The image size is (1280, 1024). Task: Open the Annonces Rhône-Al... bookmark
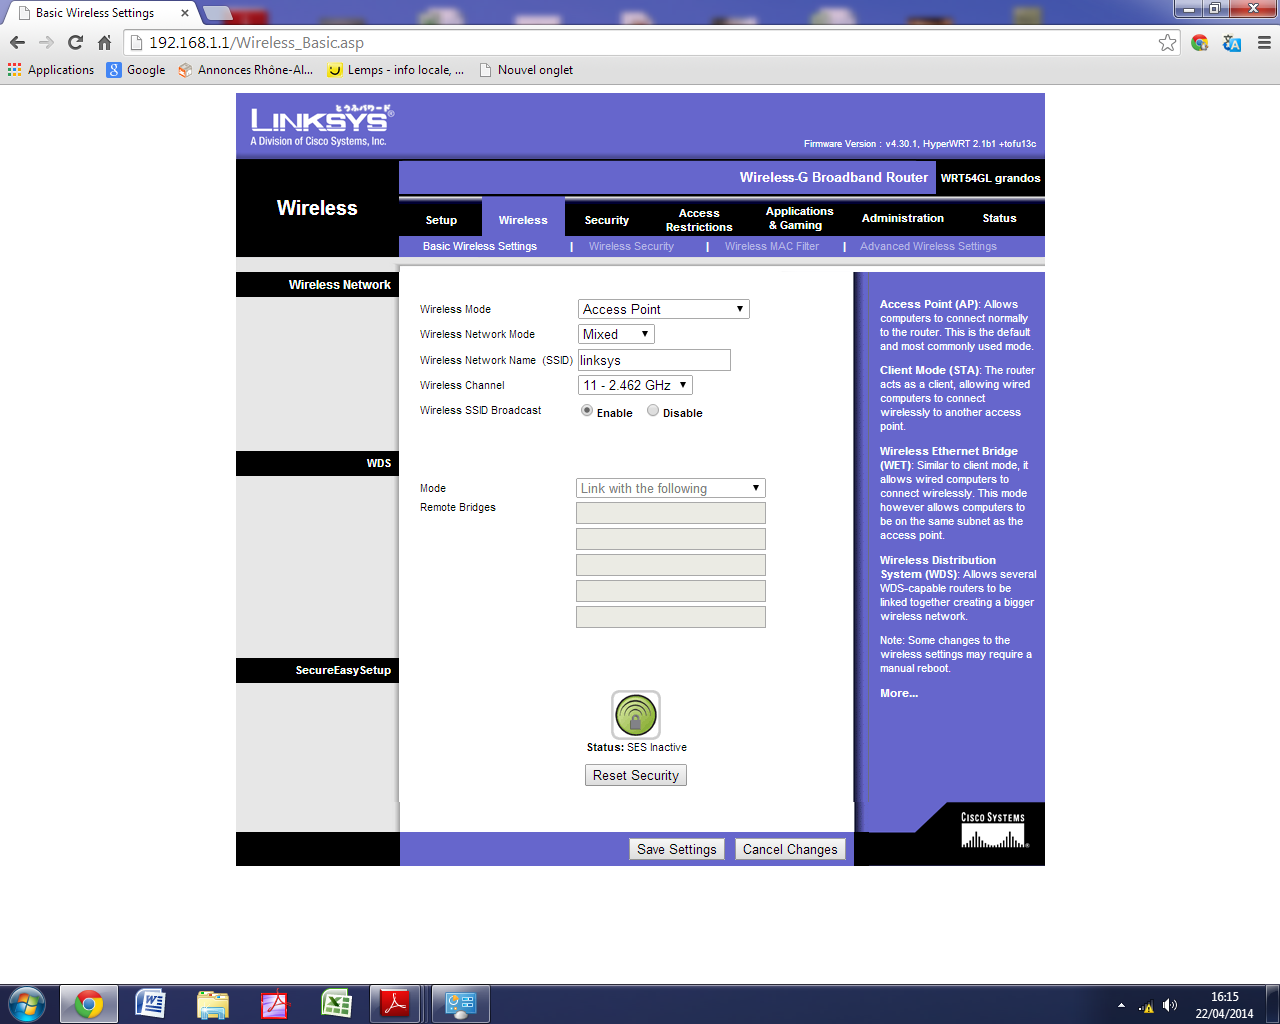pyautogui.click(x=246, y=70)
